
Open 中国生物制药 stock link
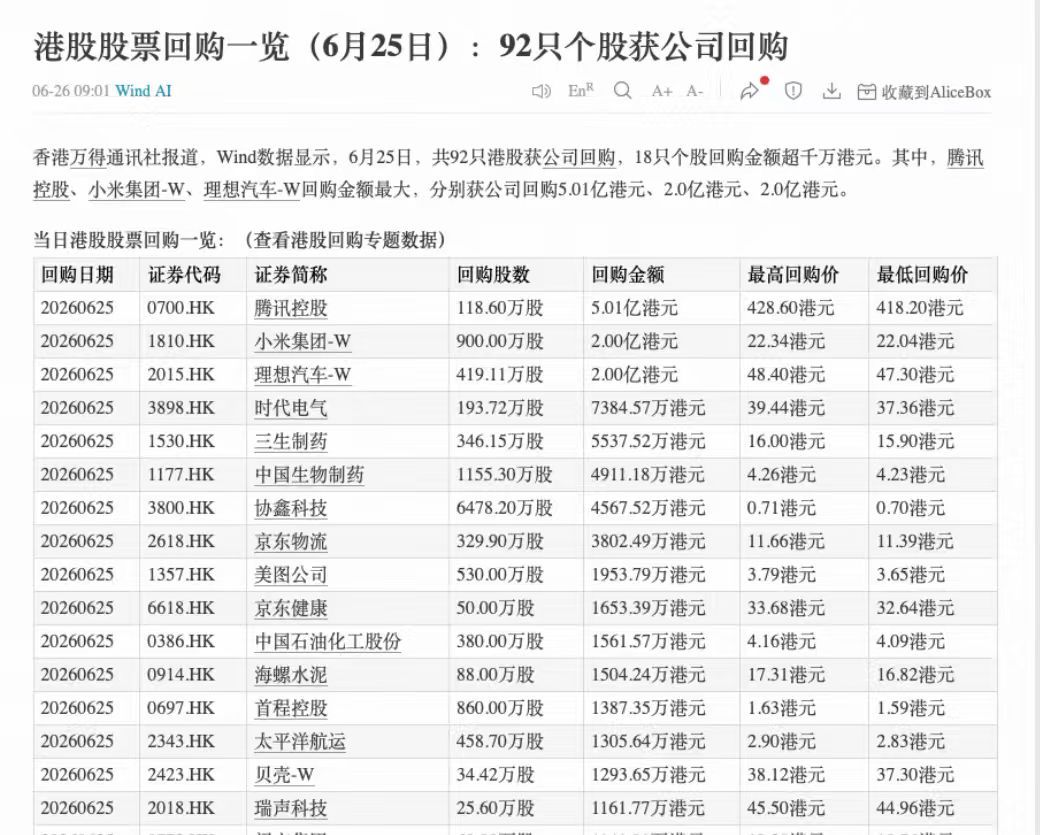(x=309, y=475)
